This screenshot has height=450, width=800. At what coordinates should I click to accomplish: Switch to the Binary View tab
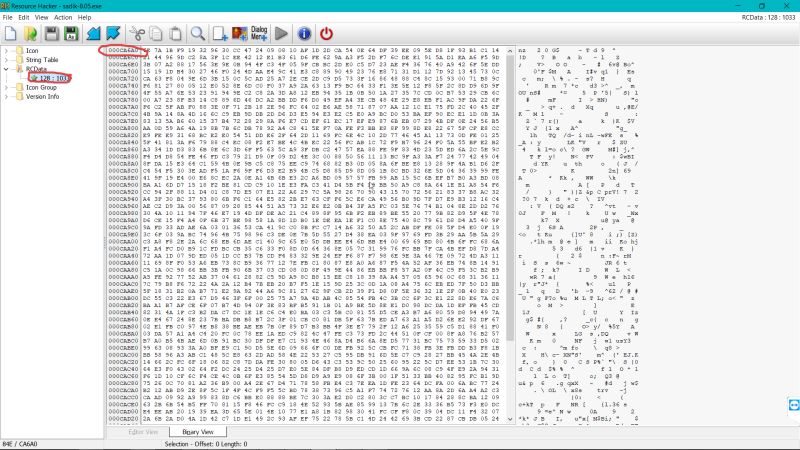pos(198,432)
